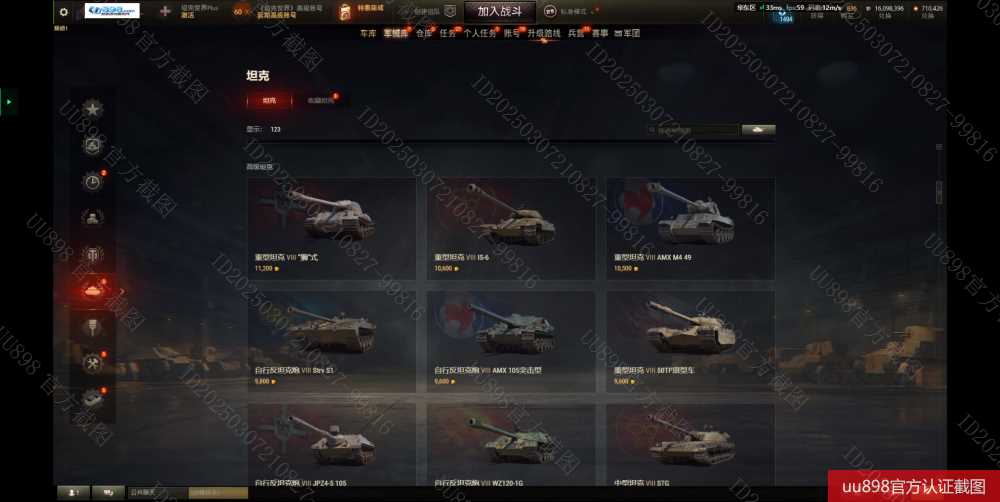Viewport: 1000px width, 502px height.
Task: Expand the highlighted tank category chevron
Action: pos(122,292)
